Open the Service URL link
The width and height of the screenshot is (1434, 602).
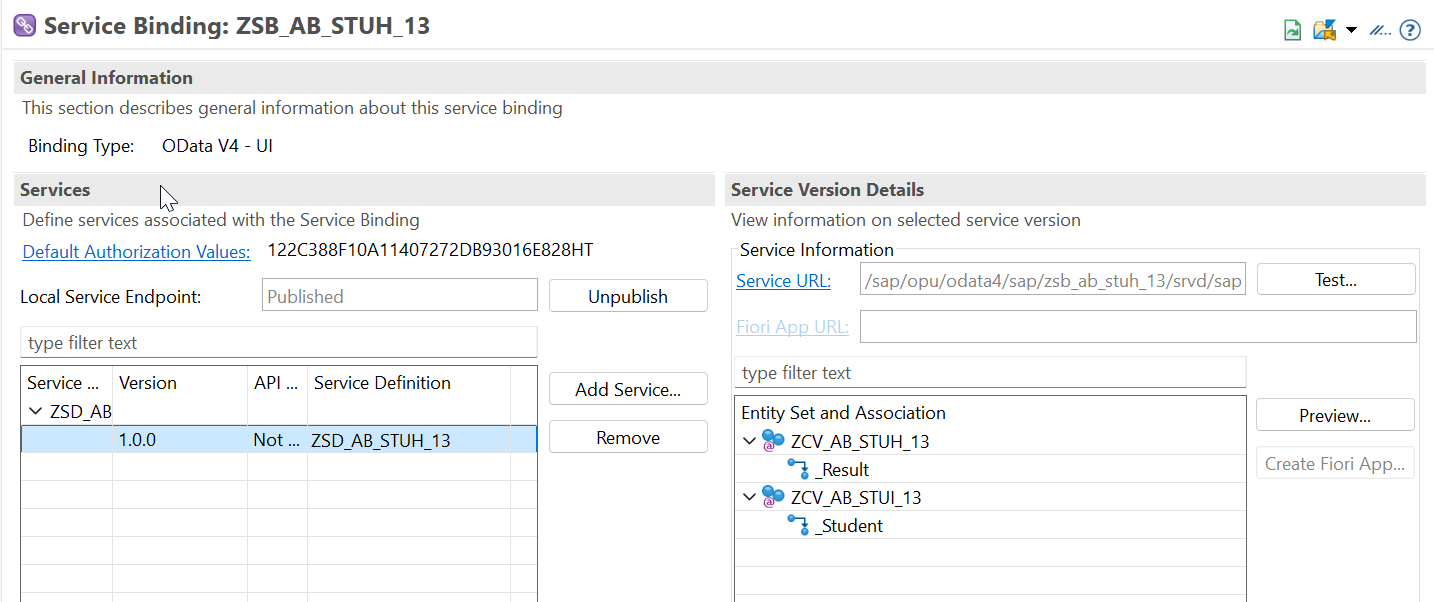click(783, 281)
